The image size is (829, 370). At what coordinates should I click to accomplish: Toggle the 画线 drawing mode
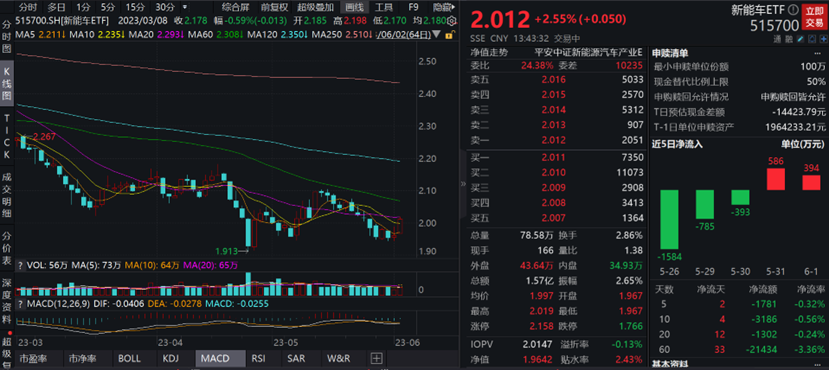[x=354, y=7]
